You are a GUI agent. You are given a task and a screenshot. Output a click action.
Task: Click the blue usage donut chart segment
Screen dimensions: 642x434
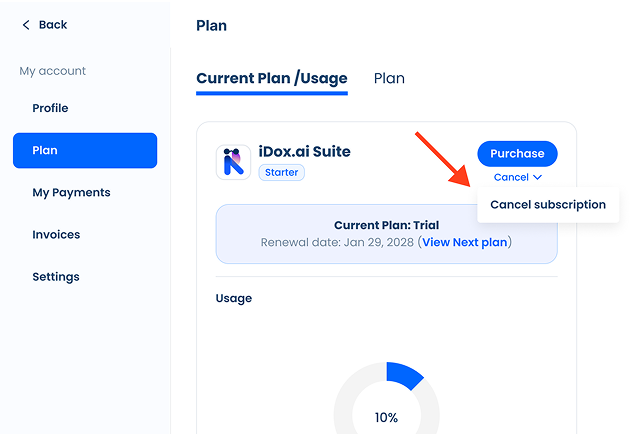(405, 374)
